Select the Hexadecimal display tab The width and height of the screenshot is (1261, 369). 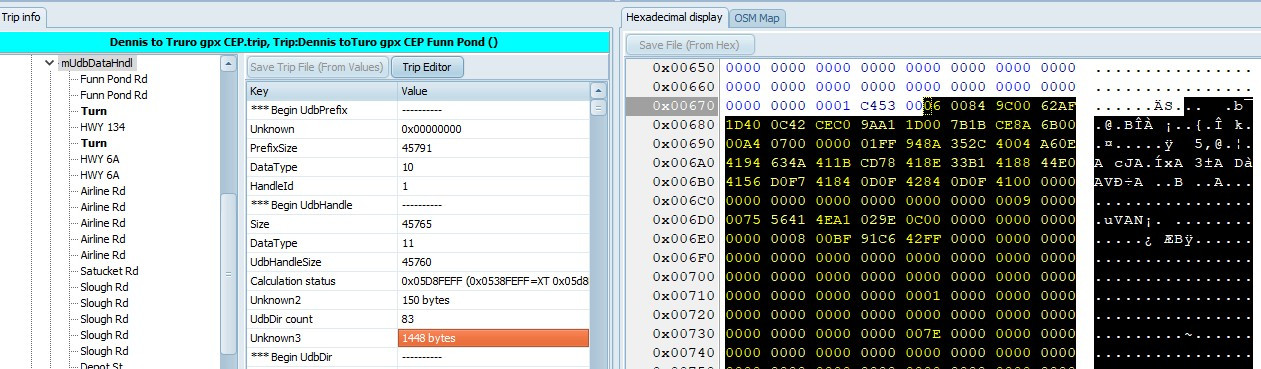pos(674,17)
